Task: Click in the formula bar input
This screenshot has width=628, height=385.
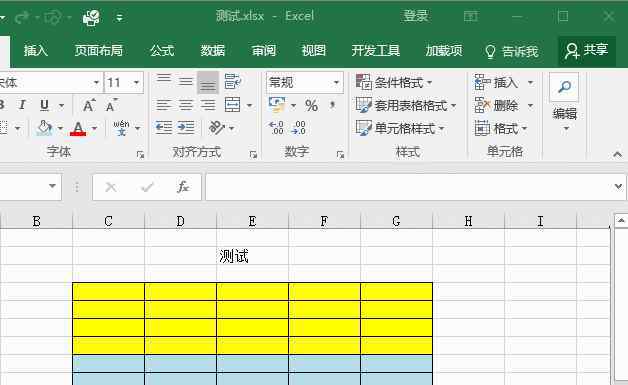Action: (x=409, y=186)
